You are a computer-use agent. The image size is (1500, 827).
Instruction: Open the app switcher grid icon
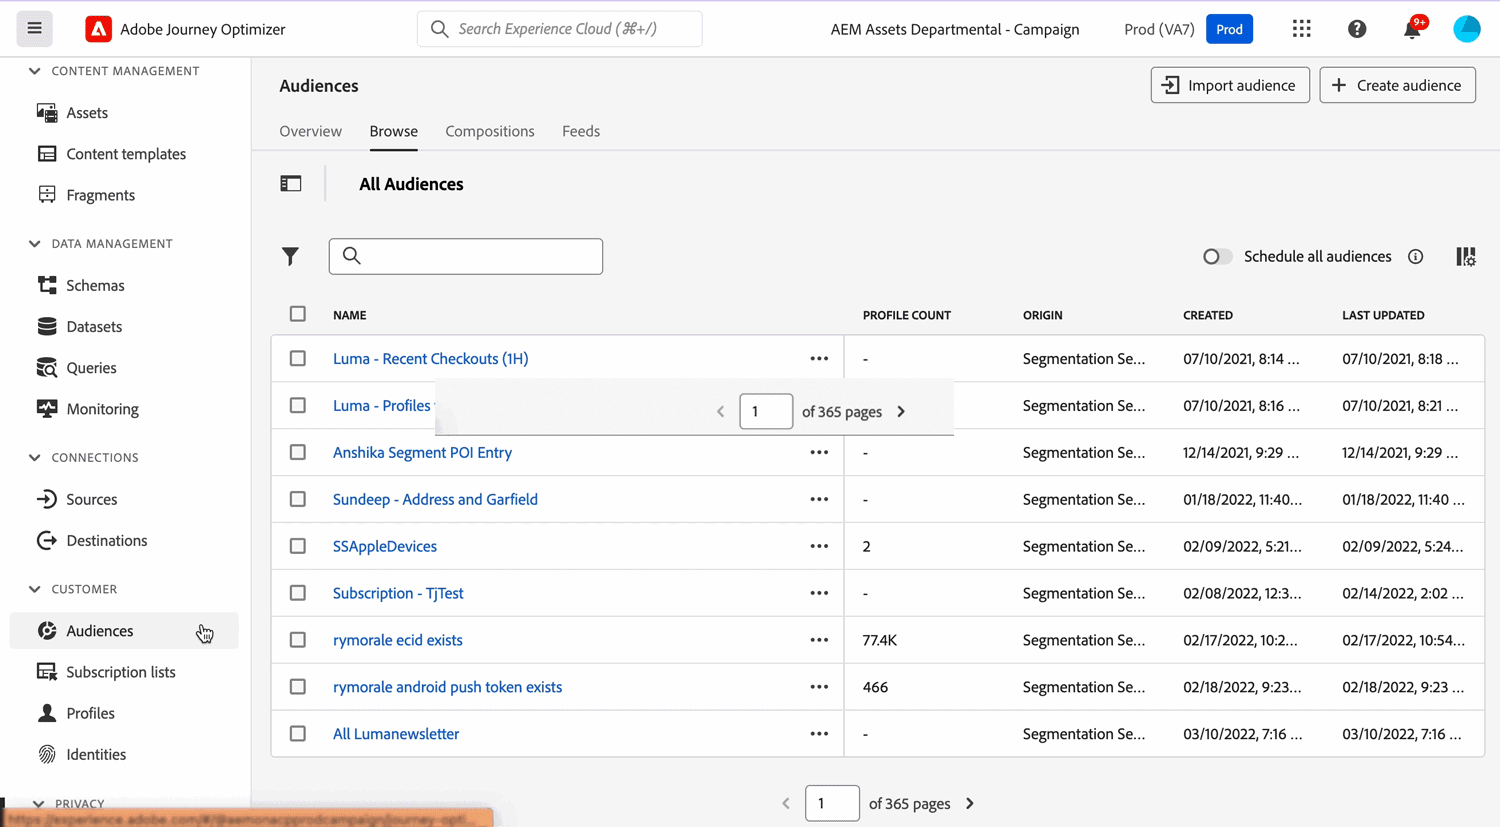(1301, 29)
